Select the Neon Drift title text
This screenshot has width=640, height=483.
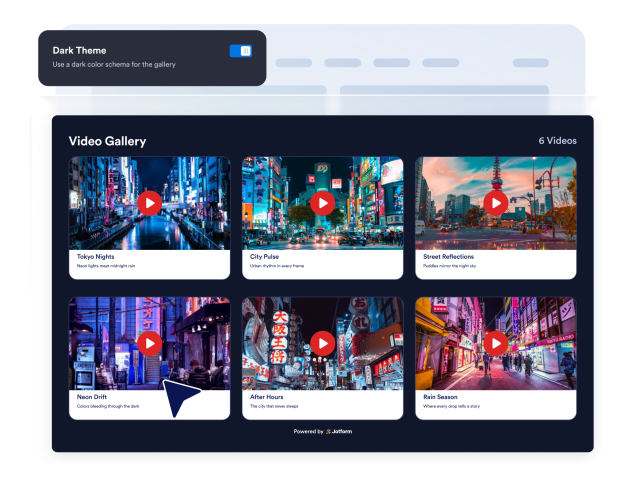(x=92, y=397)
